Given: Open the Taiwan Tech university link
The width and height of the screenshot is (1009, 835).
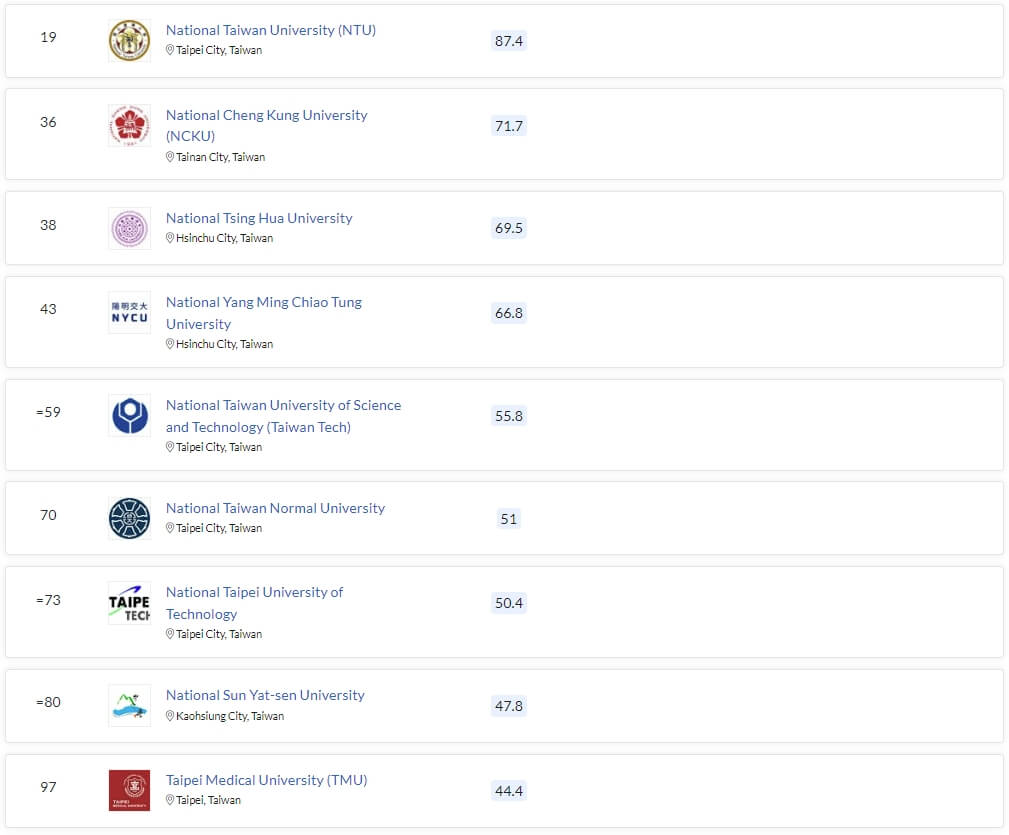Looking at the screenshot, I should (283, 405).
